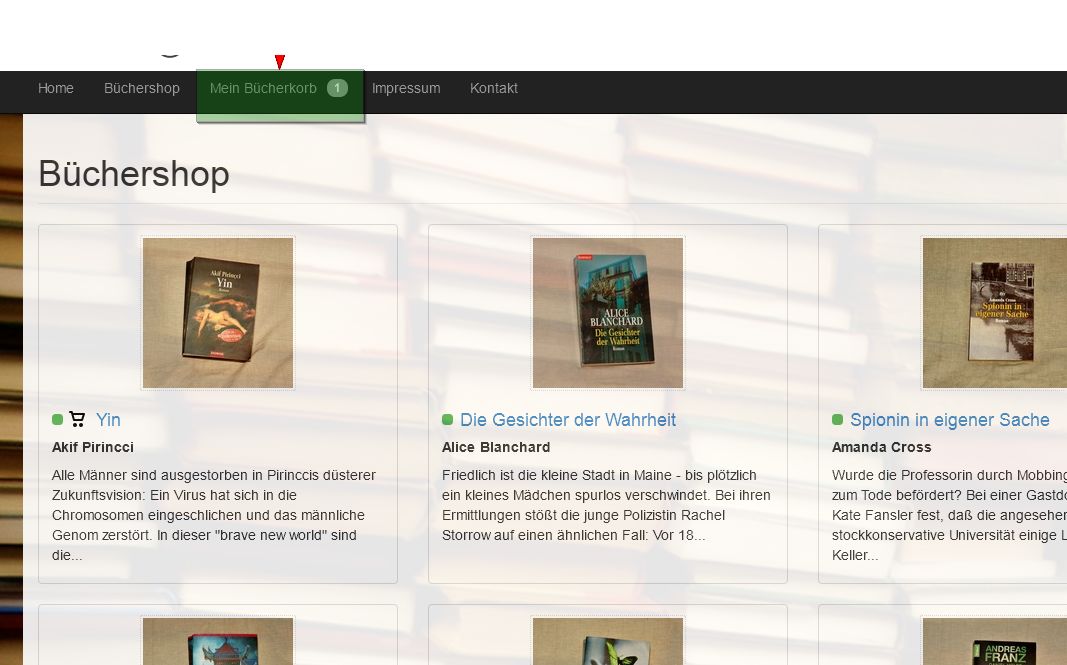
Task: Click the Andreas Franz book cover in the second row
Action: (994, 640)
